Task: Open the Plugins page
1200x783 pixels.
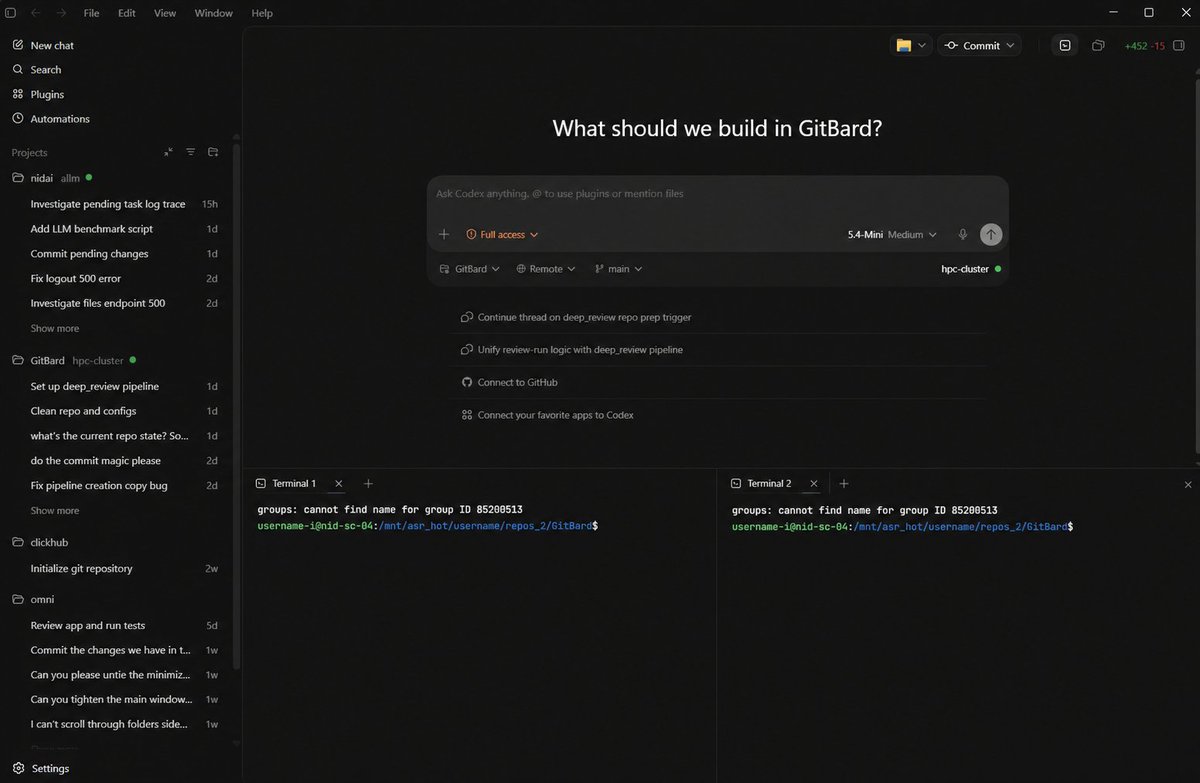Action: pyautogui.click(x=47, y=94)
